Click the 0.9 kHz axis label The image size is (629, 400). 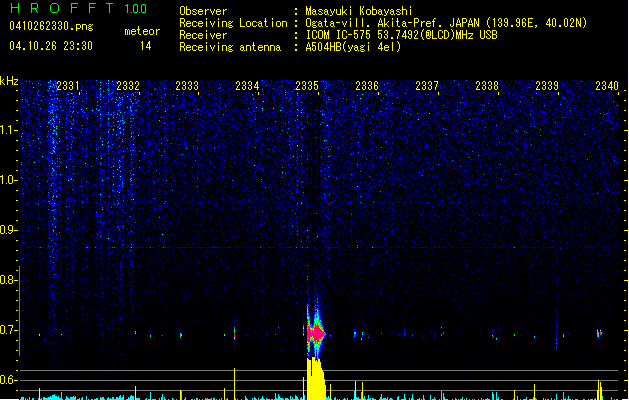click(x=8, y=230)
